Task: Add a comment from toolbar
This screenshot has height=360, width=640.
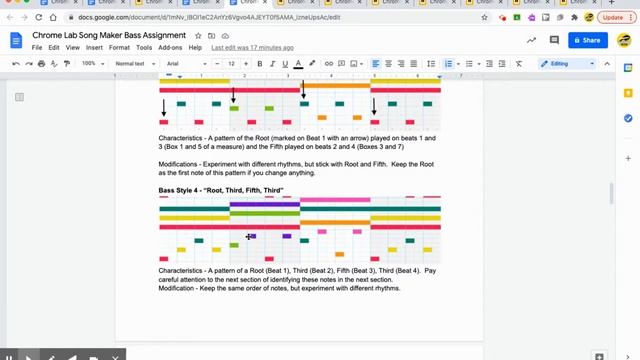Action: [342, 64]
